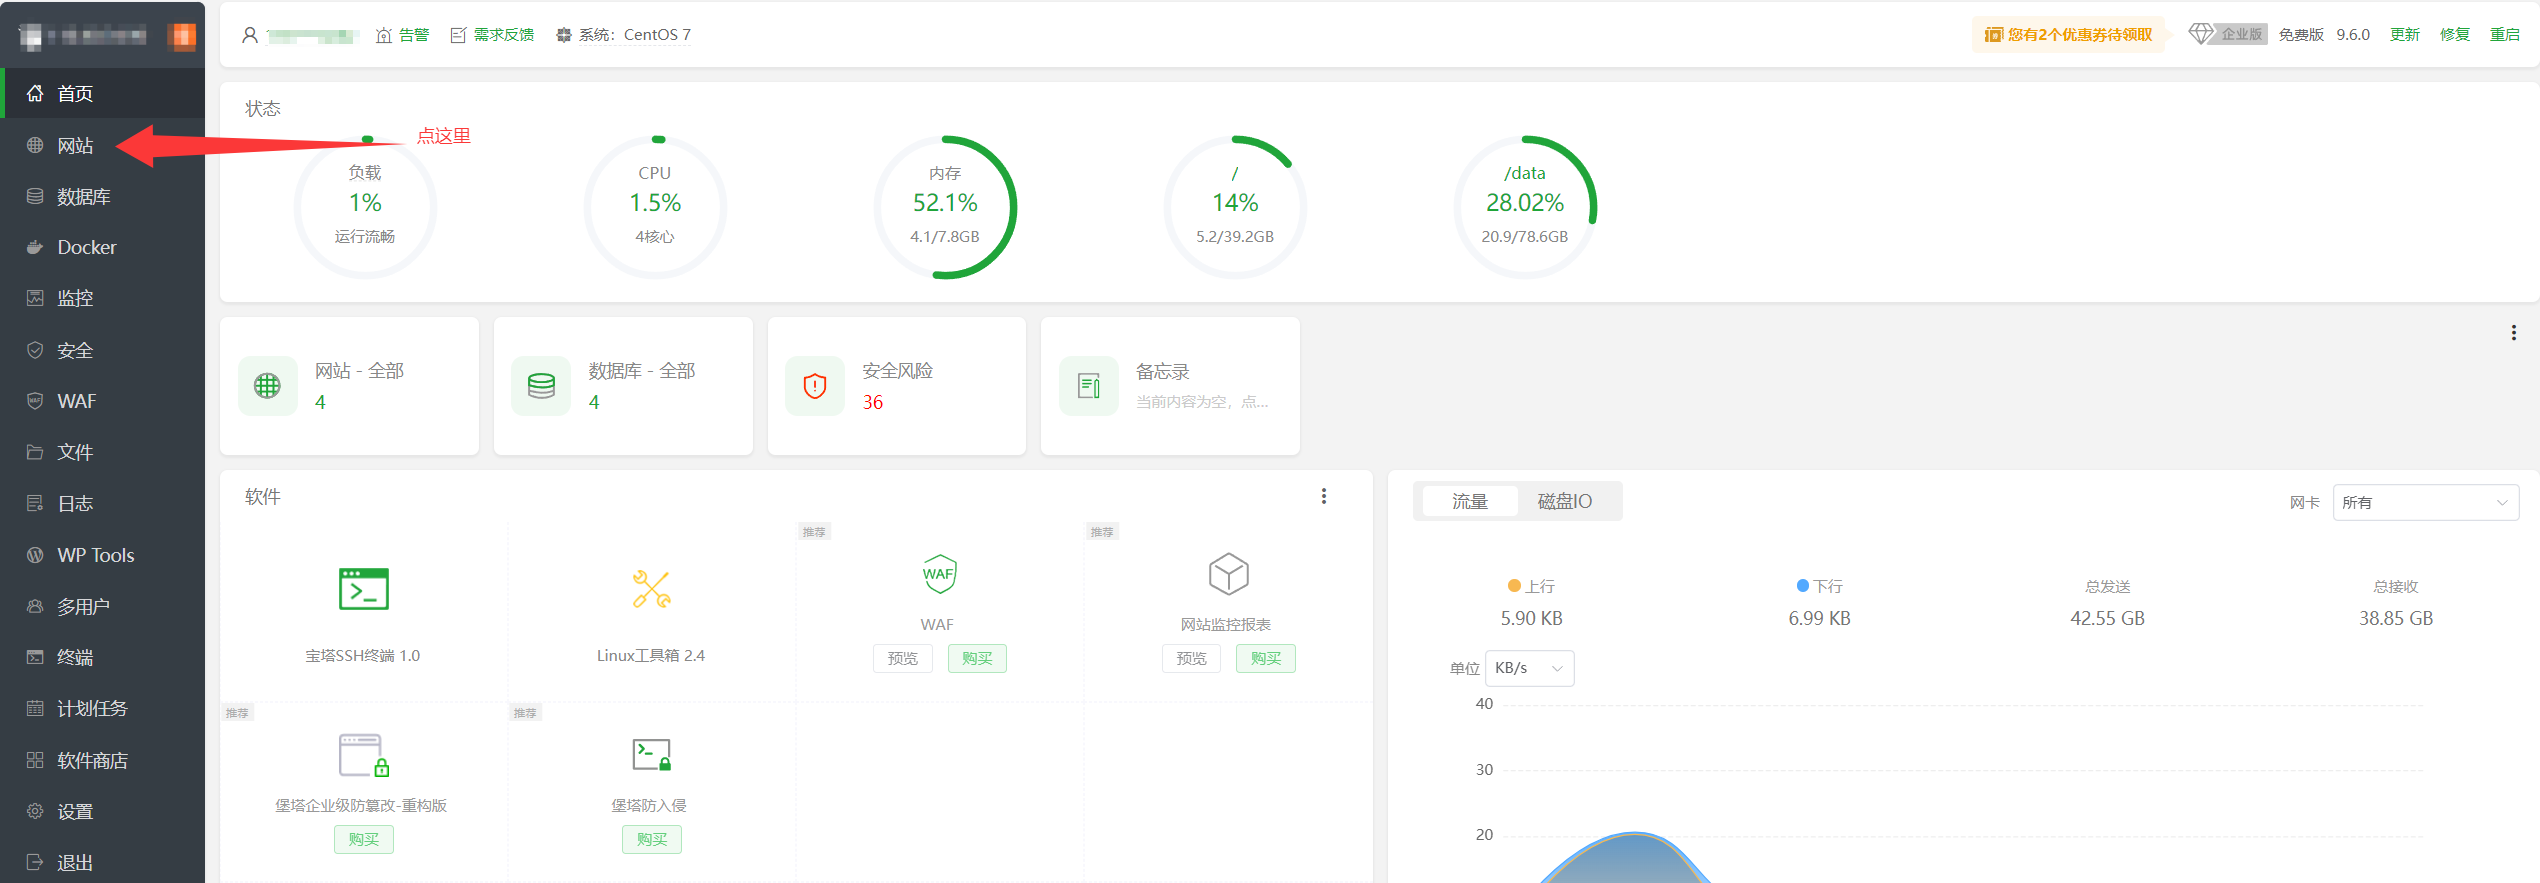Open the 软件 panel three-dot menu
The height and width of the screenshot is (883, 2540).
1323,496
